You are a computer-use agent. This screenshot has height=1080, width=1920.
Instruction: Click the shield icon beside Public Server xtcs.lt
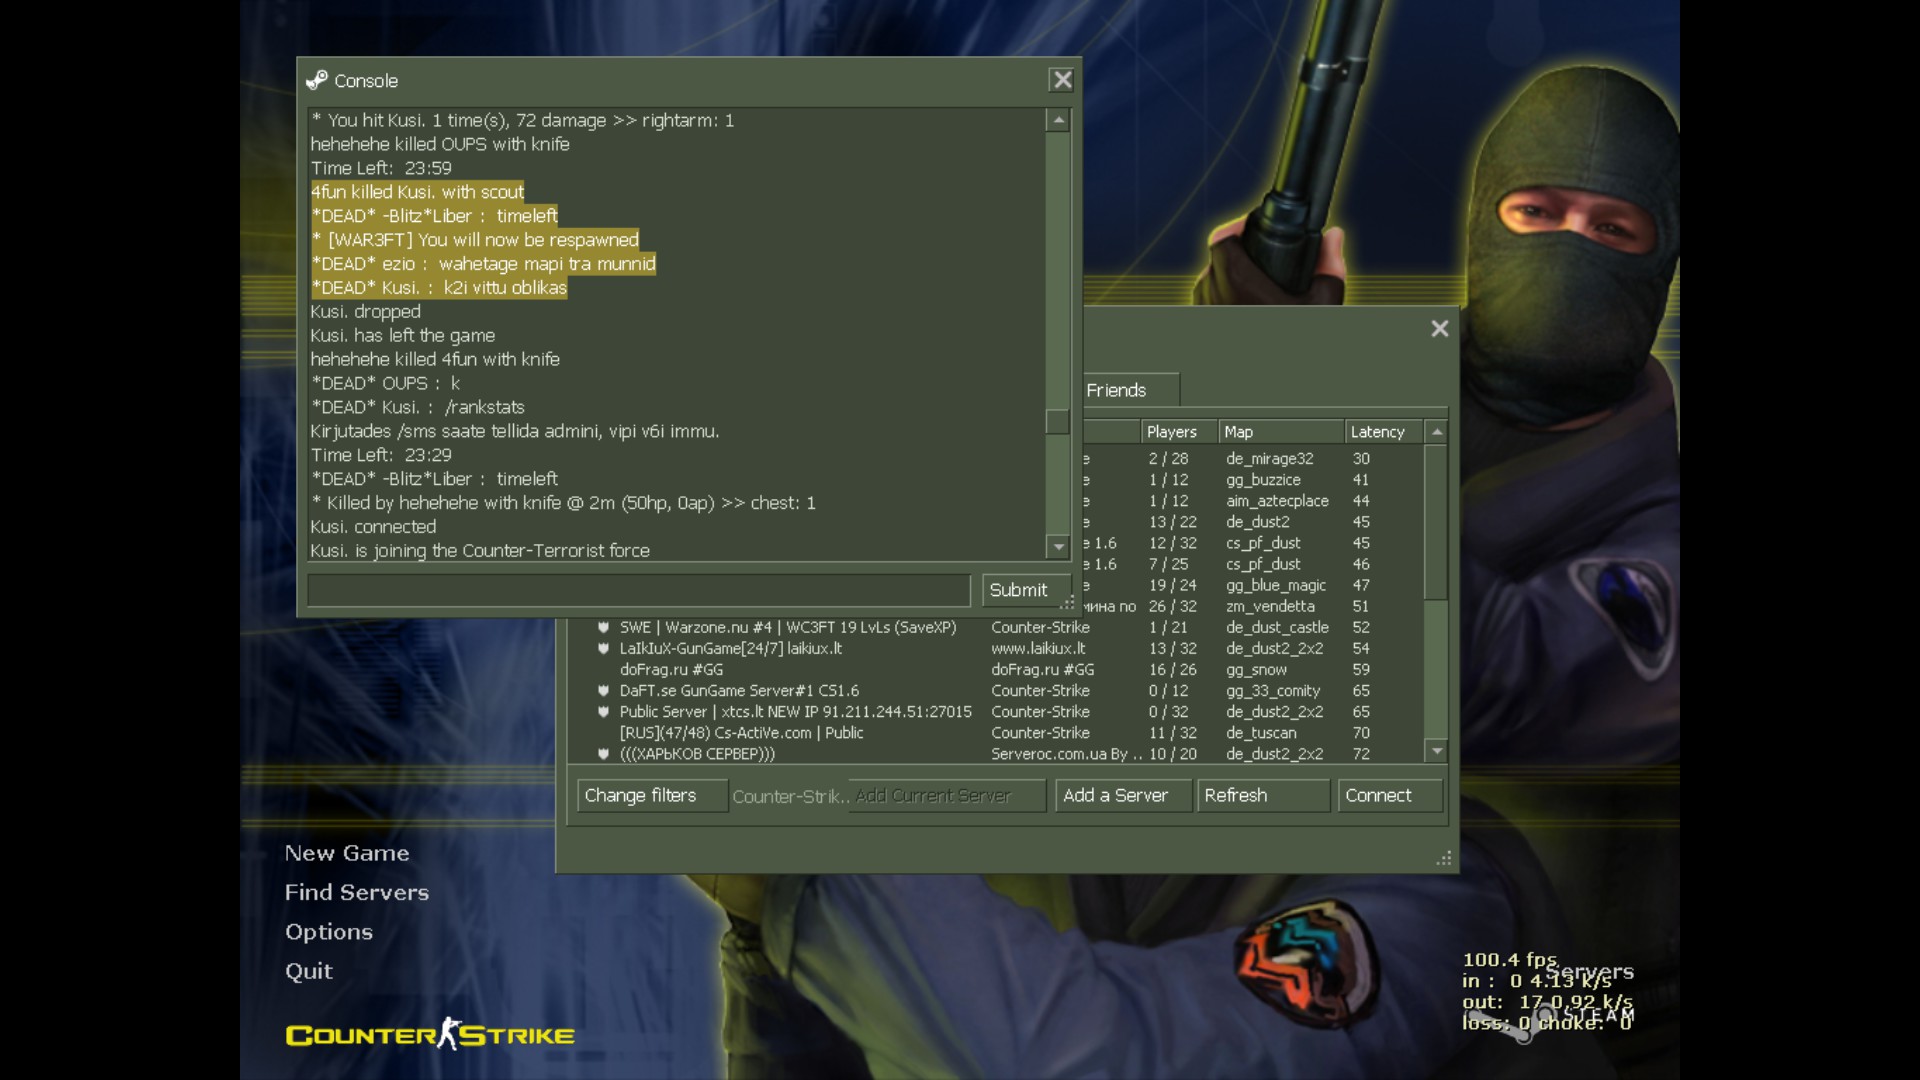pos(603,712)
